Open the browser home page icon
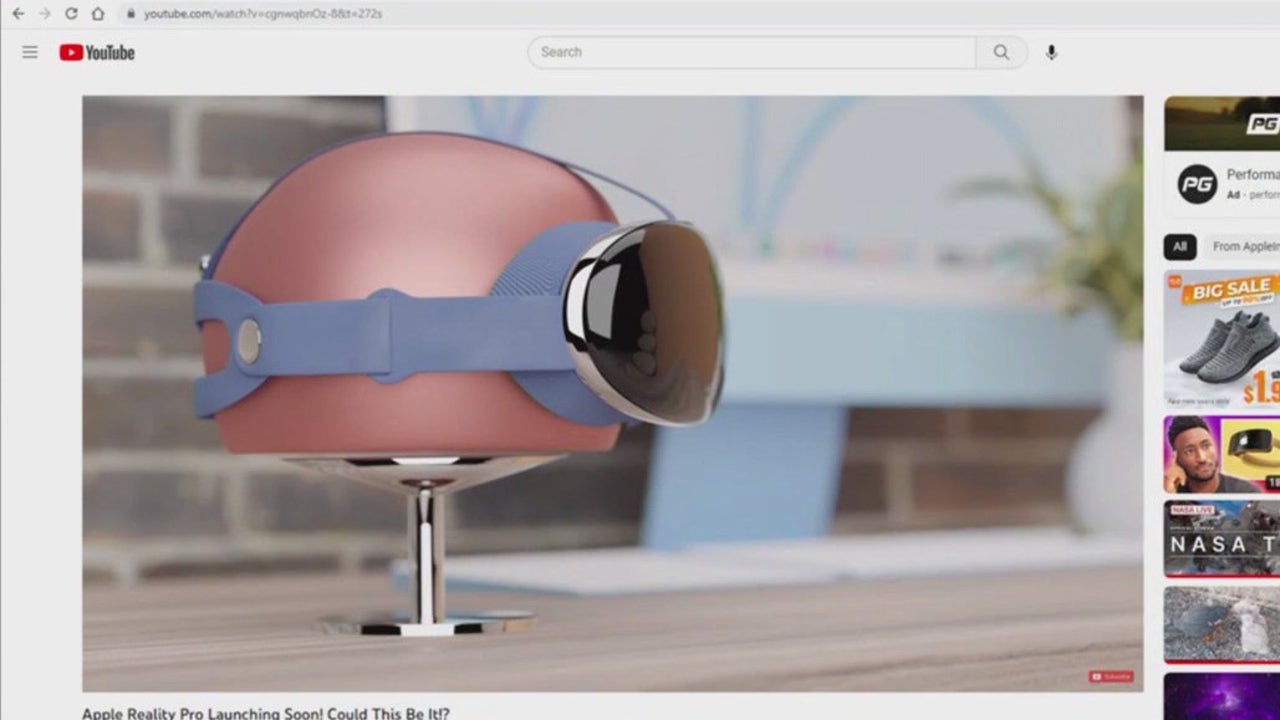The width and height of the screenshot is (1280, 720). click(x=98, y=14)
